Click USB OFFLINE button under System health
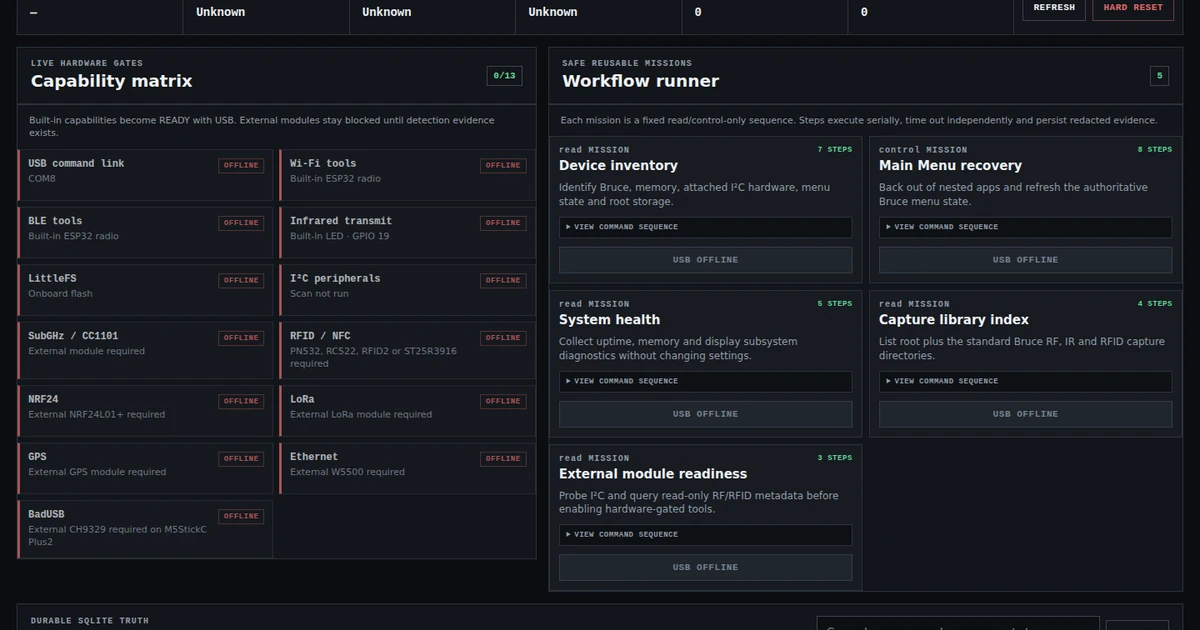This screenshot has height=630, width=1200. [705, 414]
